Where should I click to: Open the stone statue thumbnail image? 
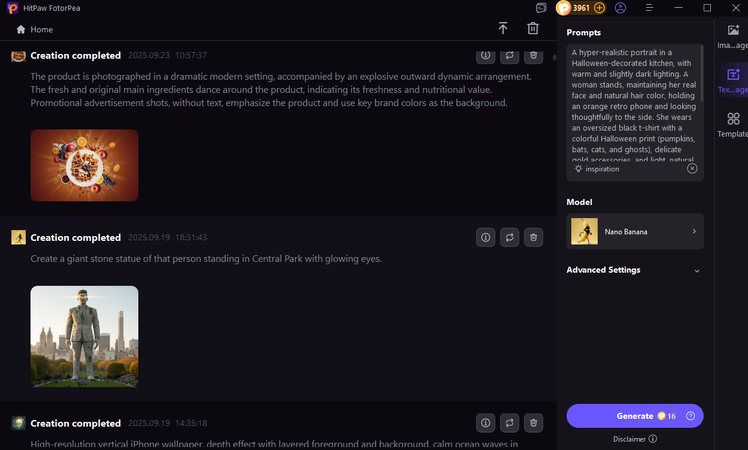pyautogui.click(x=84, y=336)
